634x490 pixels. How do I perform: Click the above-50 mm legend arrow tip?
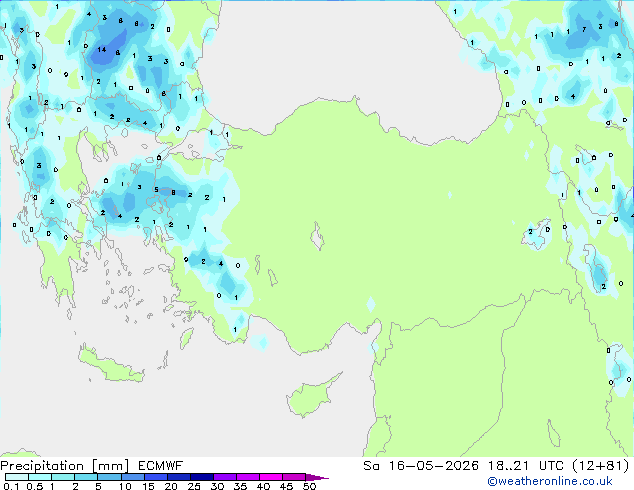point(317,477)
